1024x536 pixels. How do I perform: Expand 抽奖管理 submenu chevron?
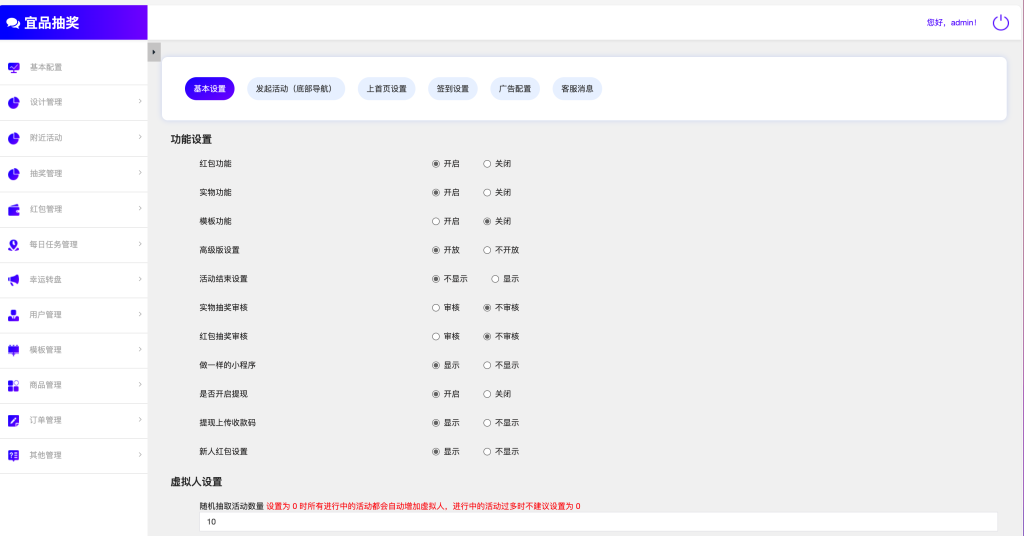140,173
